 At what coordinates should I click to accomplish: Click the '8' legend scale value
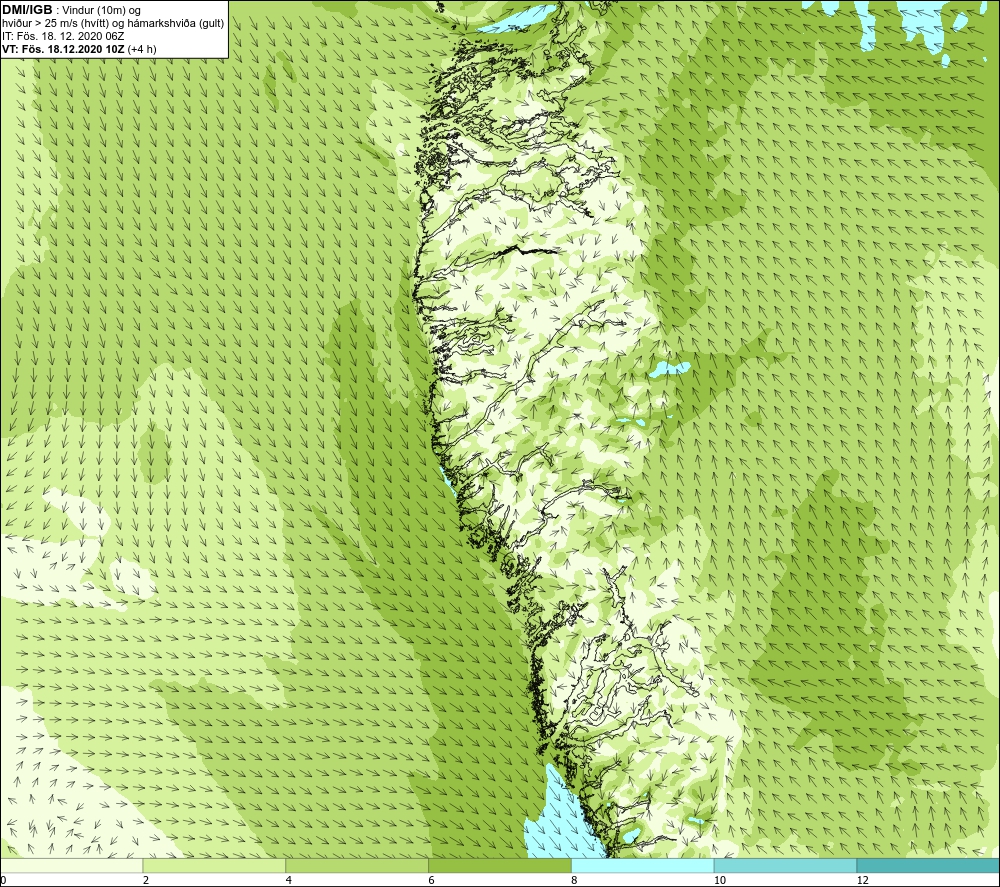[x=575, y=881]
